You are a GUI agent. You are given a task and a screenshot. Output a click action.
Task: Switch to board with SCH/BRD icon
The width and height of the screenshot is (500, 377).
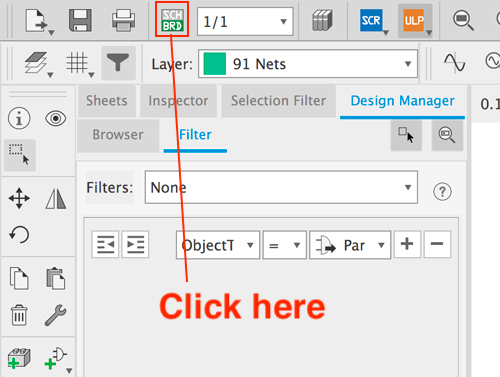pos(172,20)
